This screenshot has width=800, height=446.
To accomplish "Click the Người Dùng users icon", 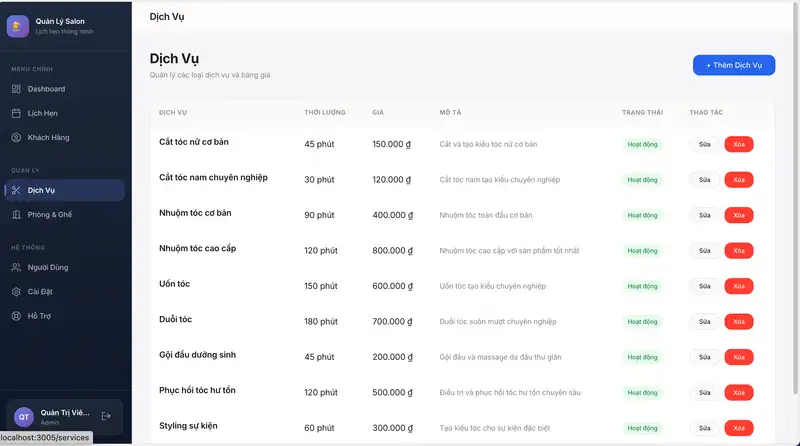I will coord(16,267).
